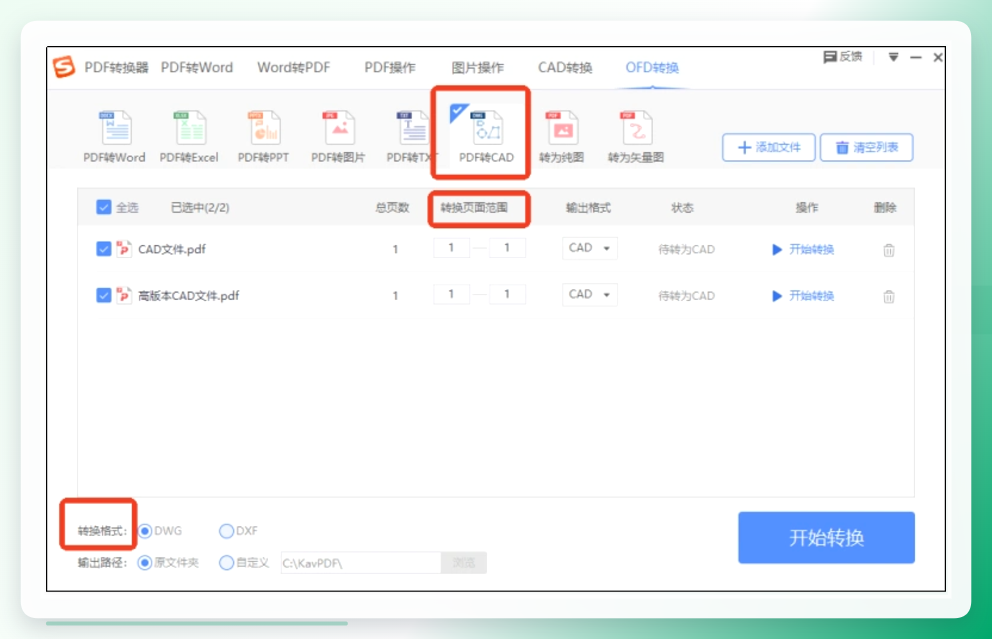Select the PDF转TXT conversion icon
Screen dimensions: 992x639
coord(412,136)
